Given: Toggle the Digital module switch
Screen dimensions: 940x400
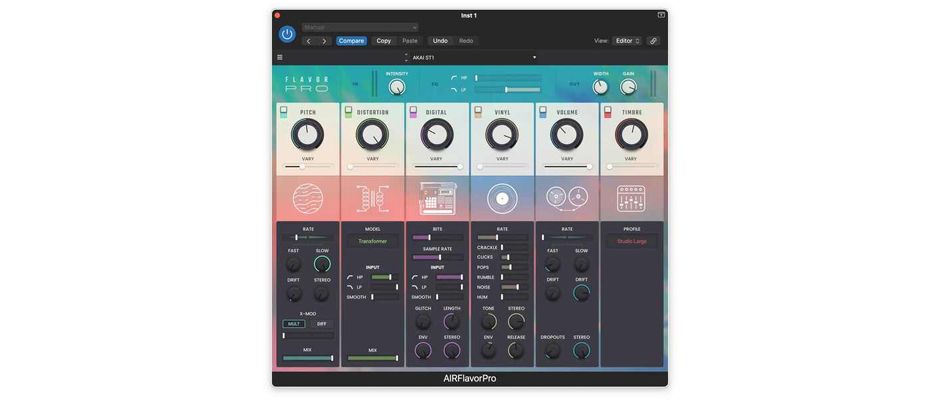Looking at the screenshot, I should [413, 112].
